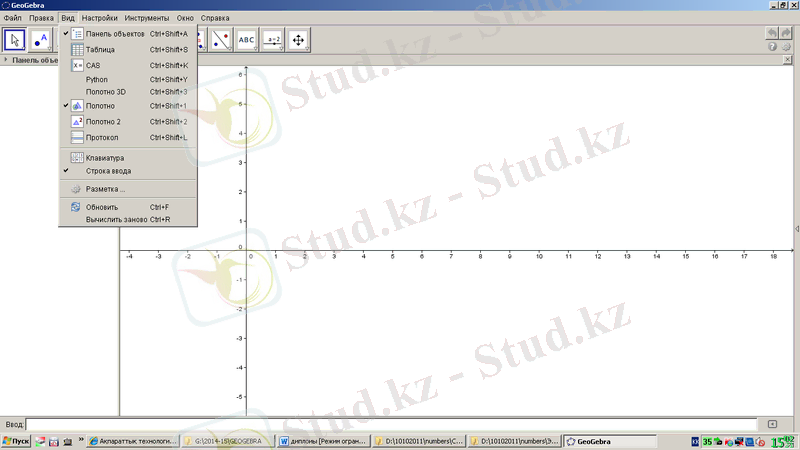This screenshot has width=800, height=450.
Task: Click the taskbar language indicator icon
Action: click(695, 442)
